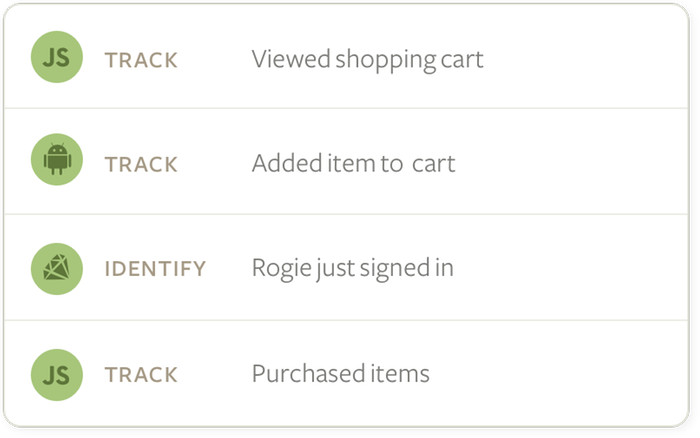This screenshot has height=438, width=700.
Task: Select the IDENTIFY event type label
Action: (155, 269)
